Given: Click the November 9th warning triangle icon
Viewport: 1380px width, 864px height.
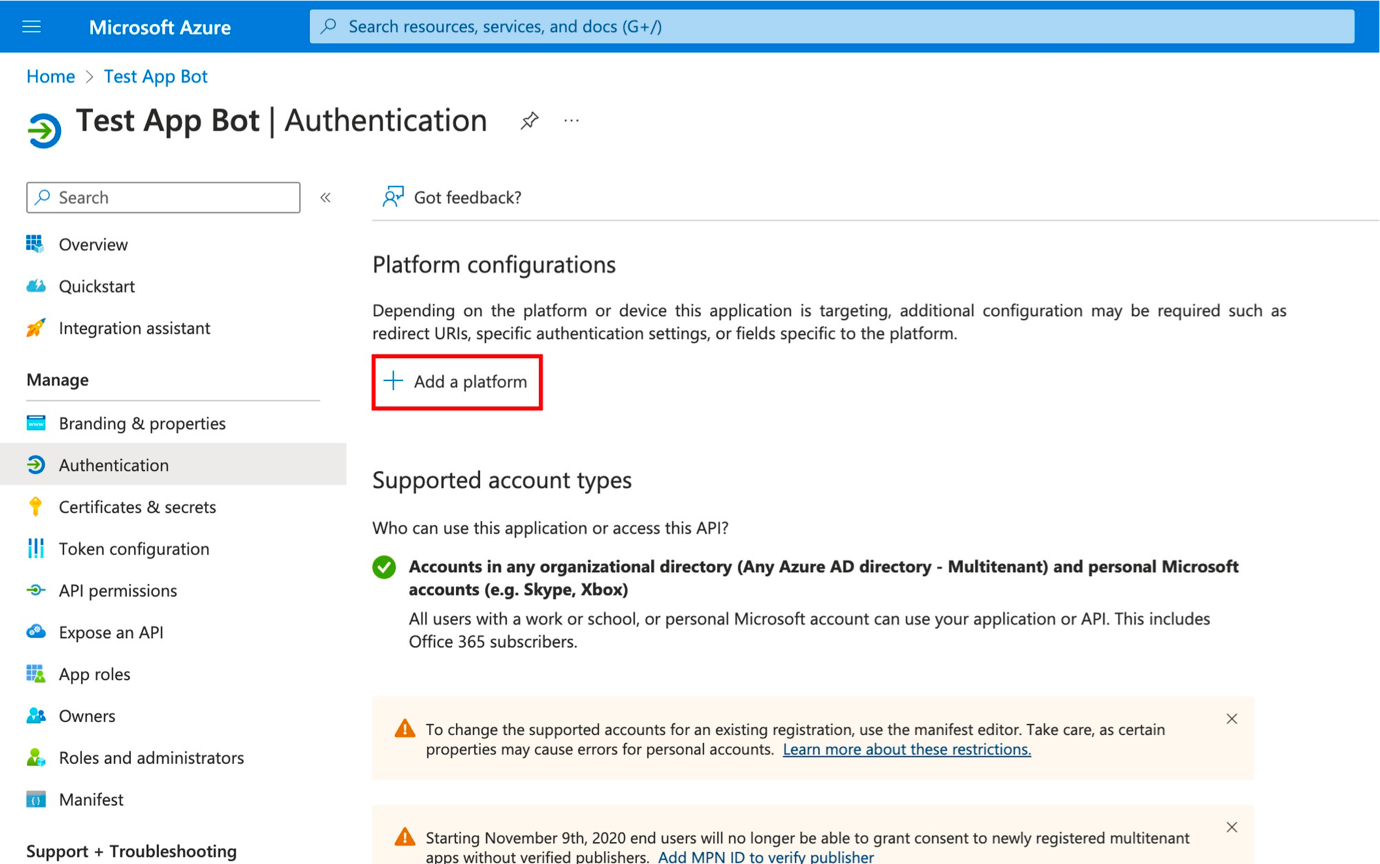Looking at the screenshot, I should 405,836.
